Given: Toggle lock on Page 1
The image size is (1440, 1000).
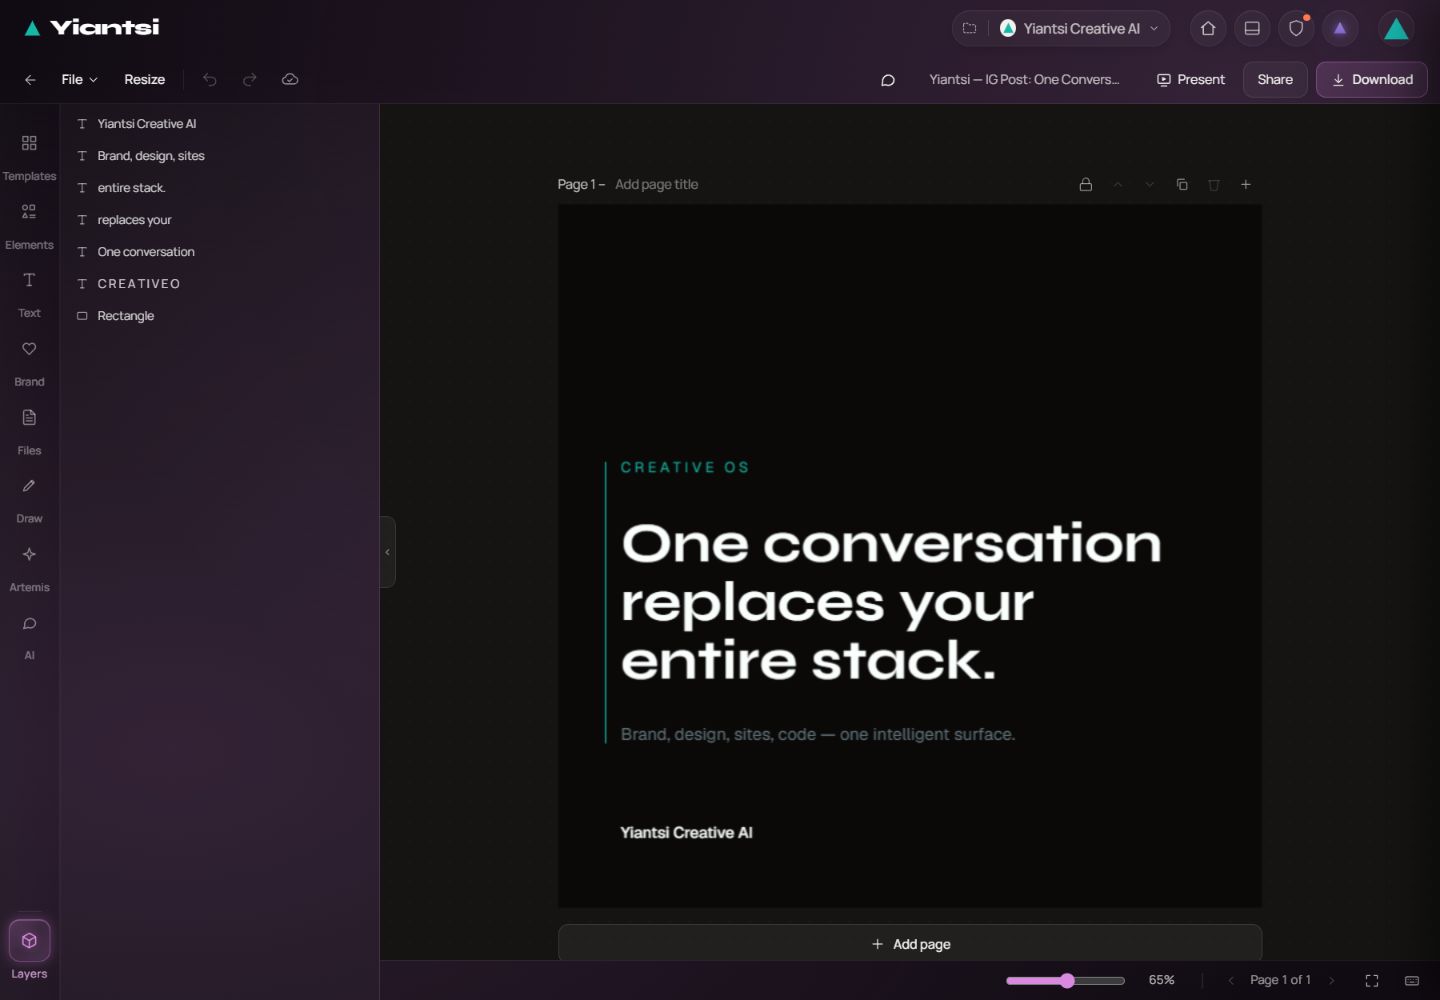Looking at the screenshot, I should pyautogui.click(x=1085, y=185).
